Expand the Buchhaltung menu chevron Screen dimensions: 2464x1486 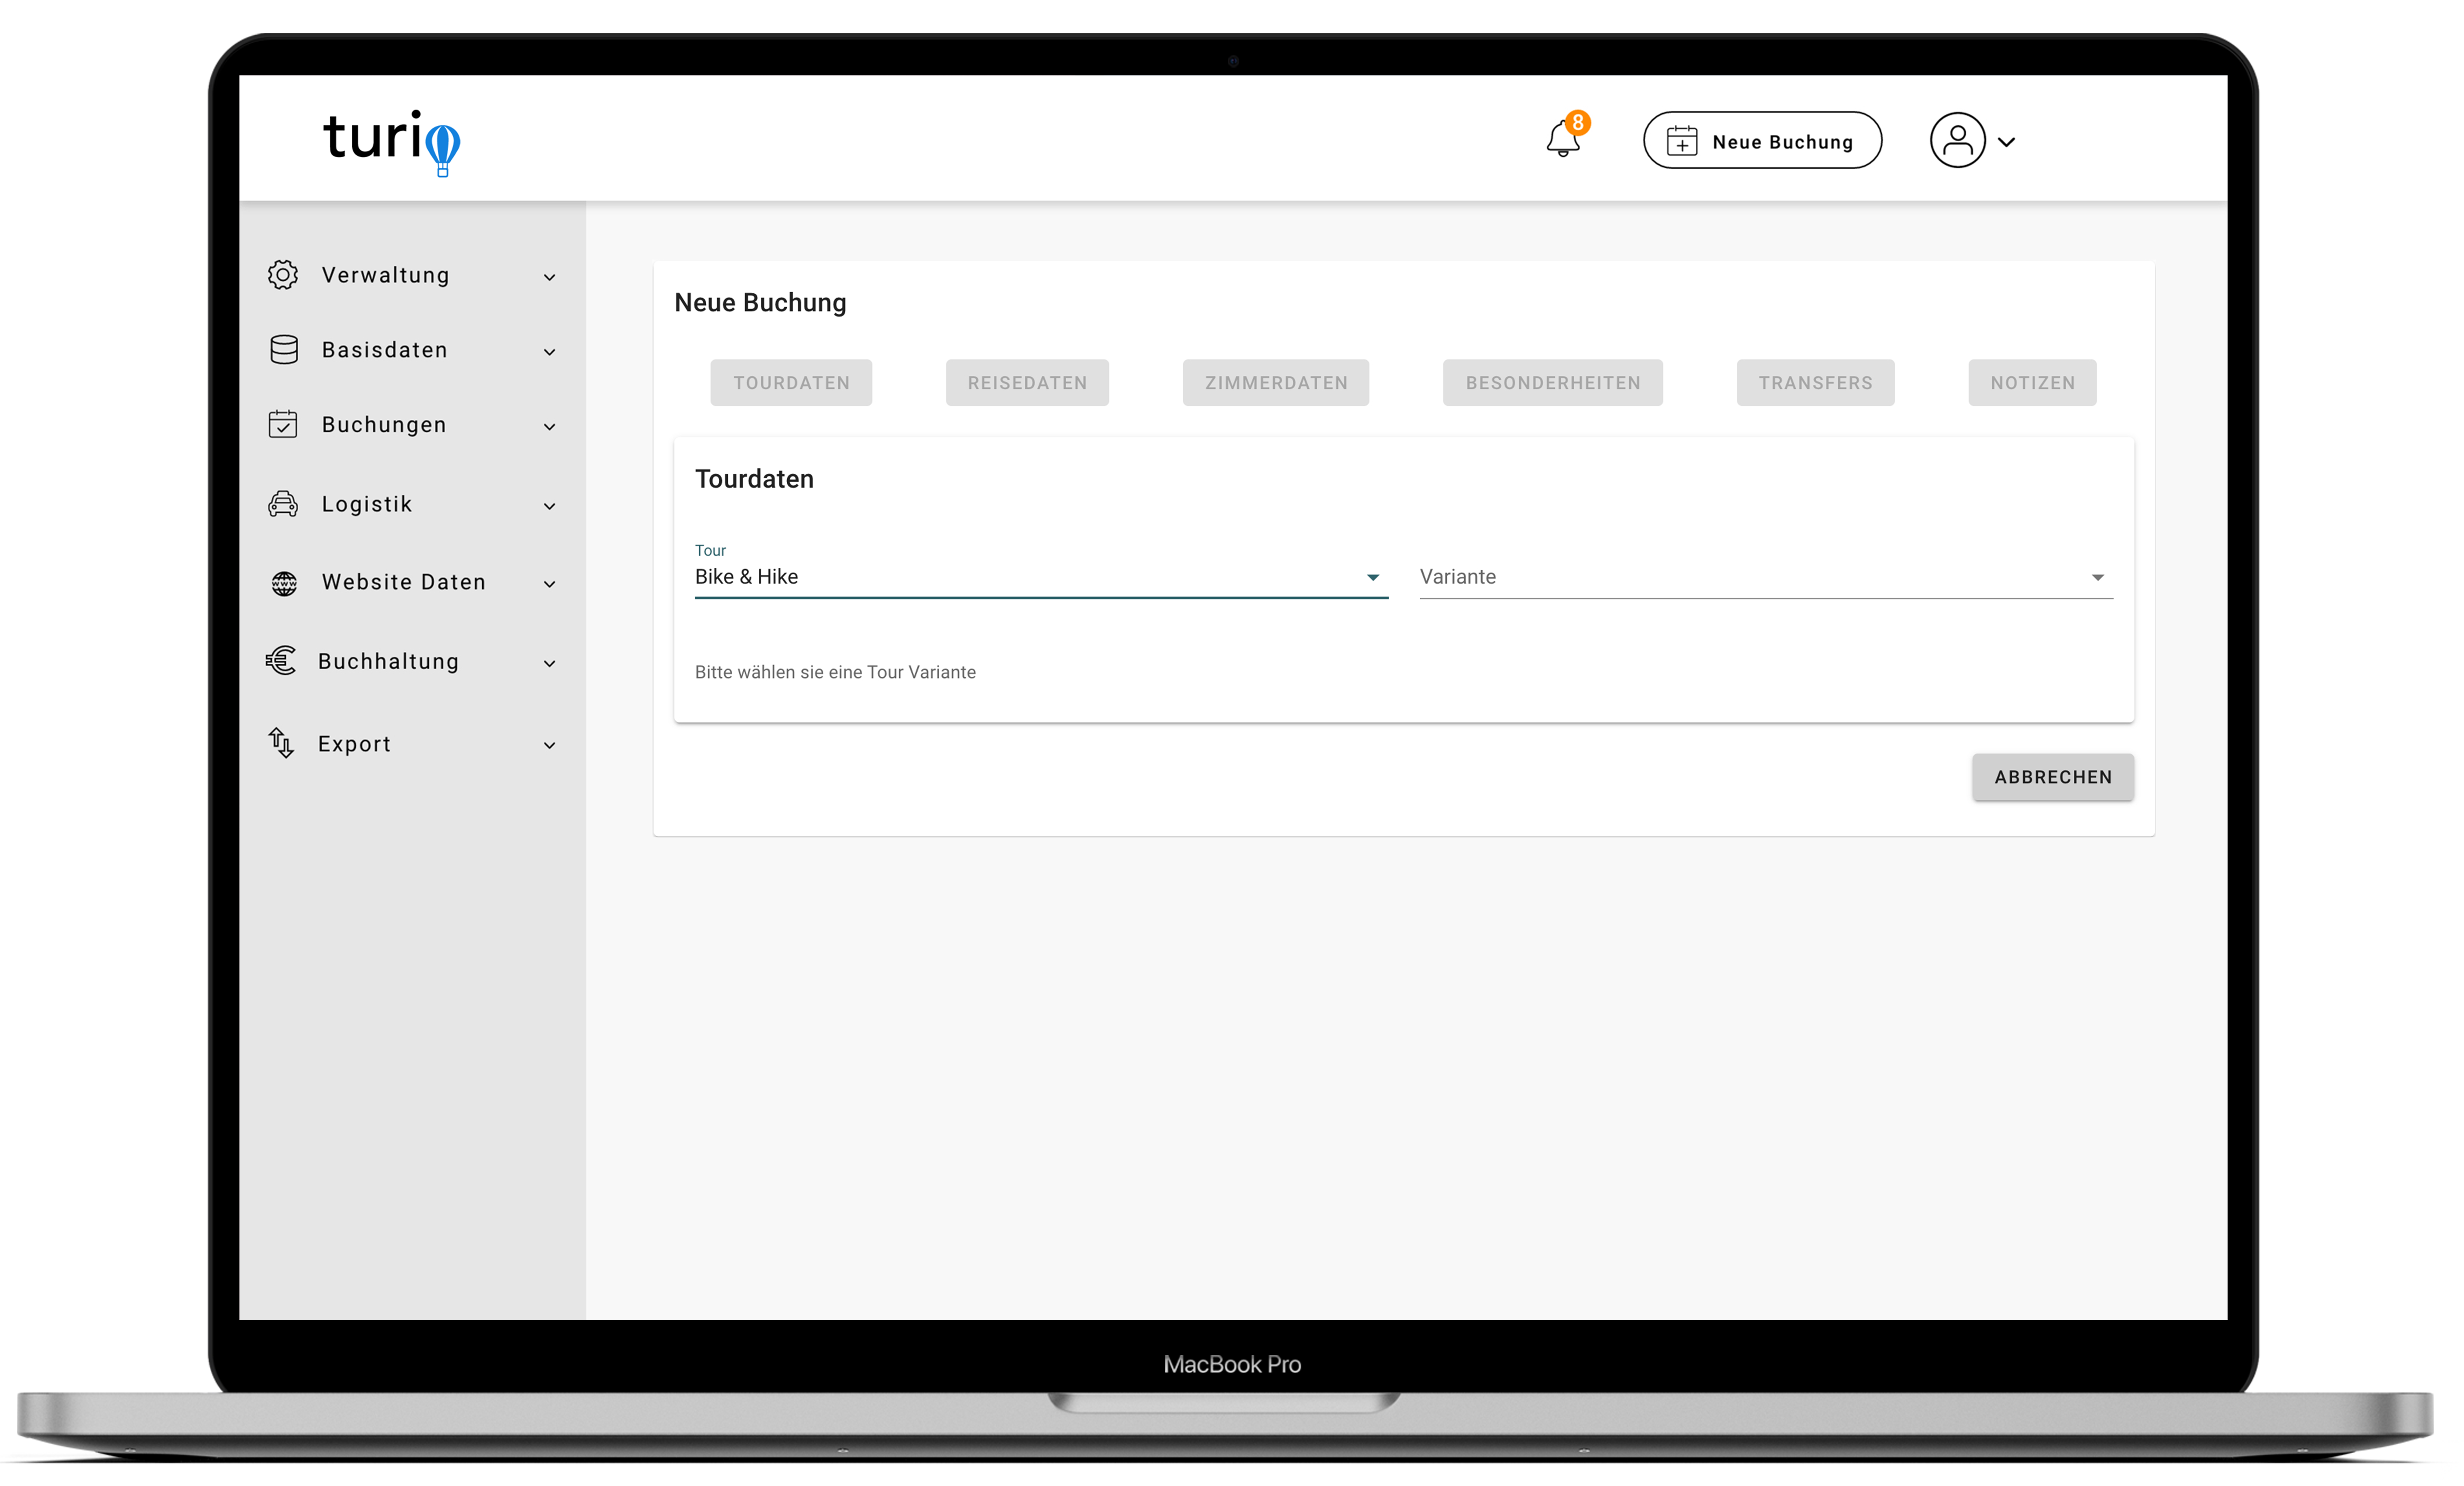549,663
